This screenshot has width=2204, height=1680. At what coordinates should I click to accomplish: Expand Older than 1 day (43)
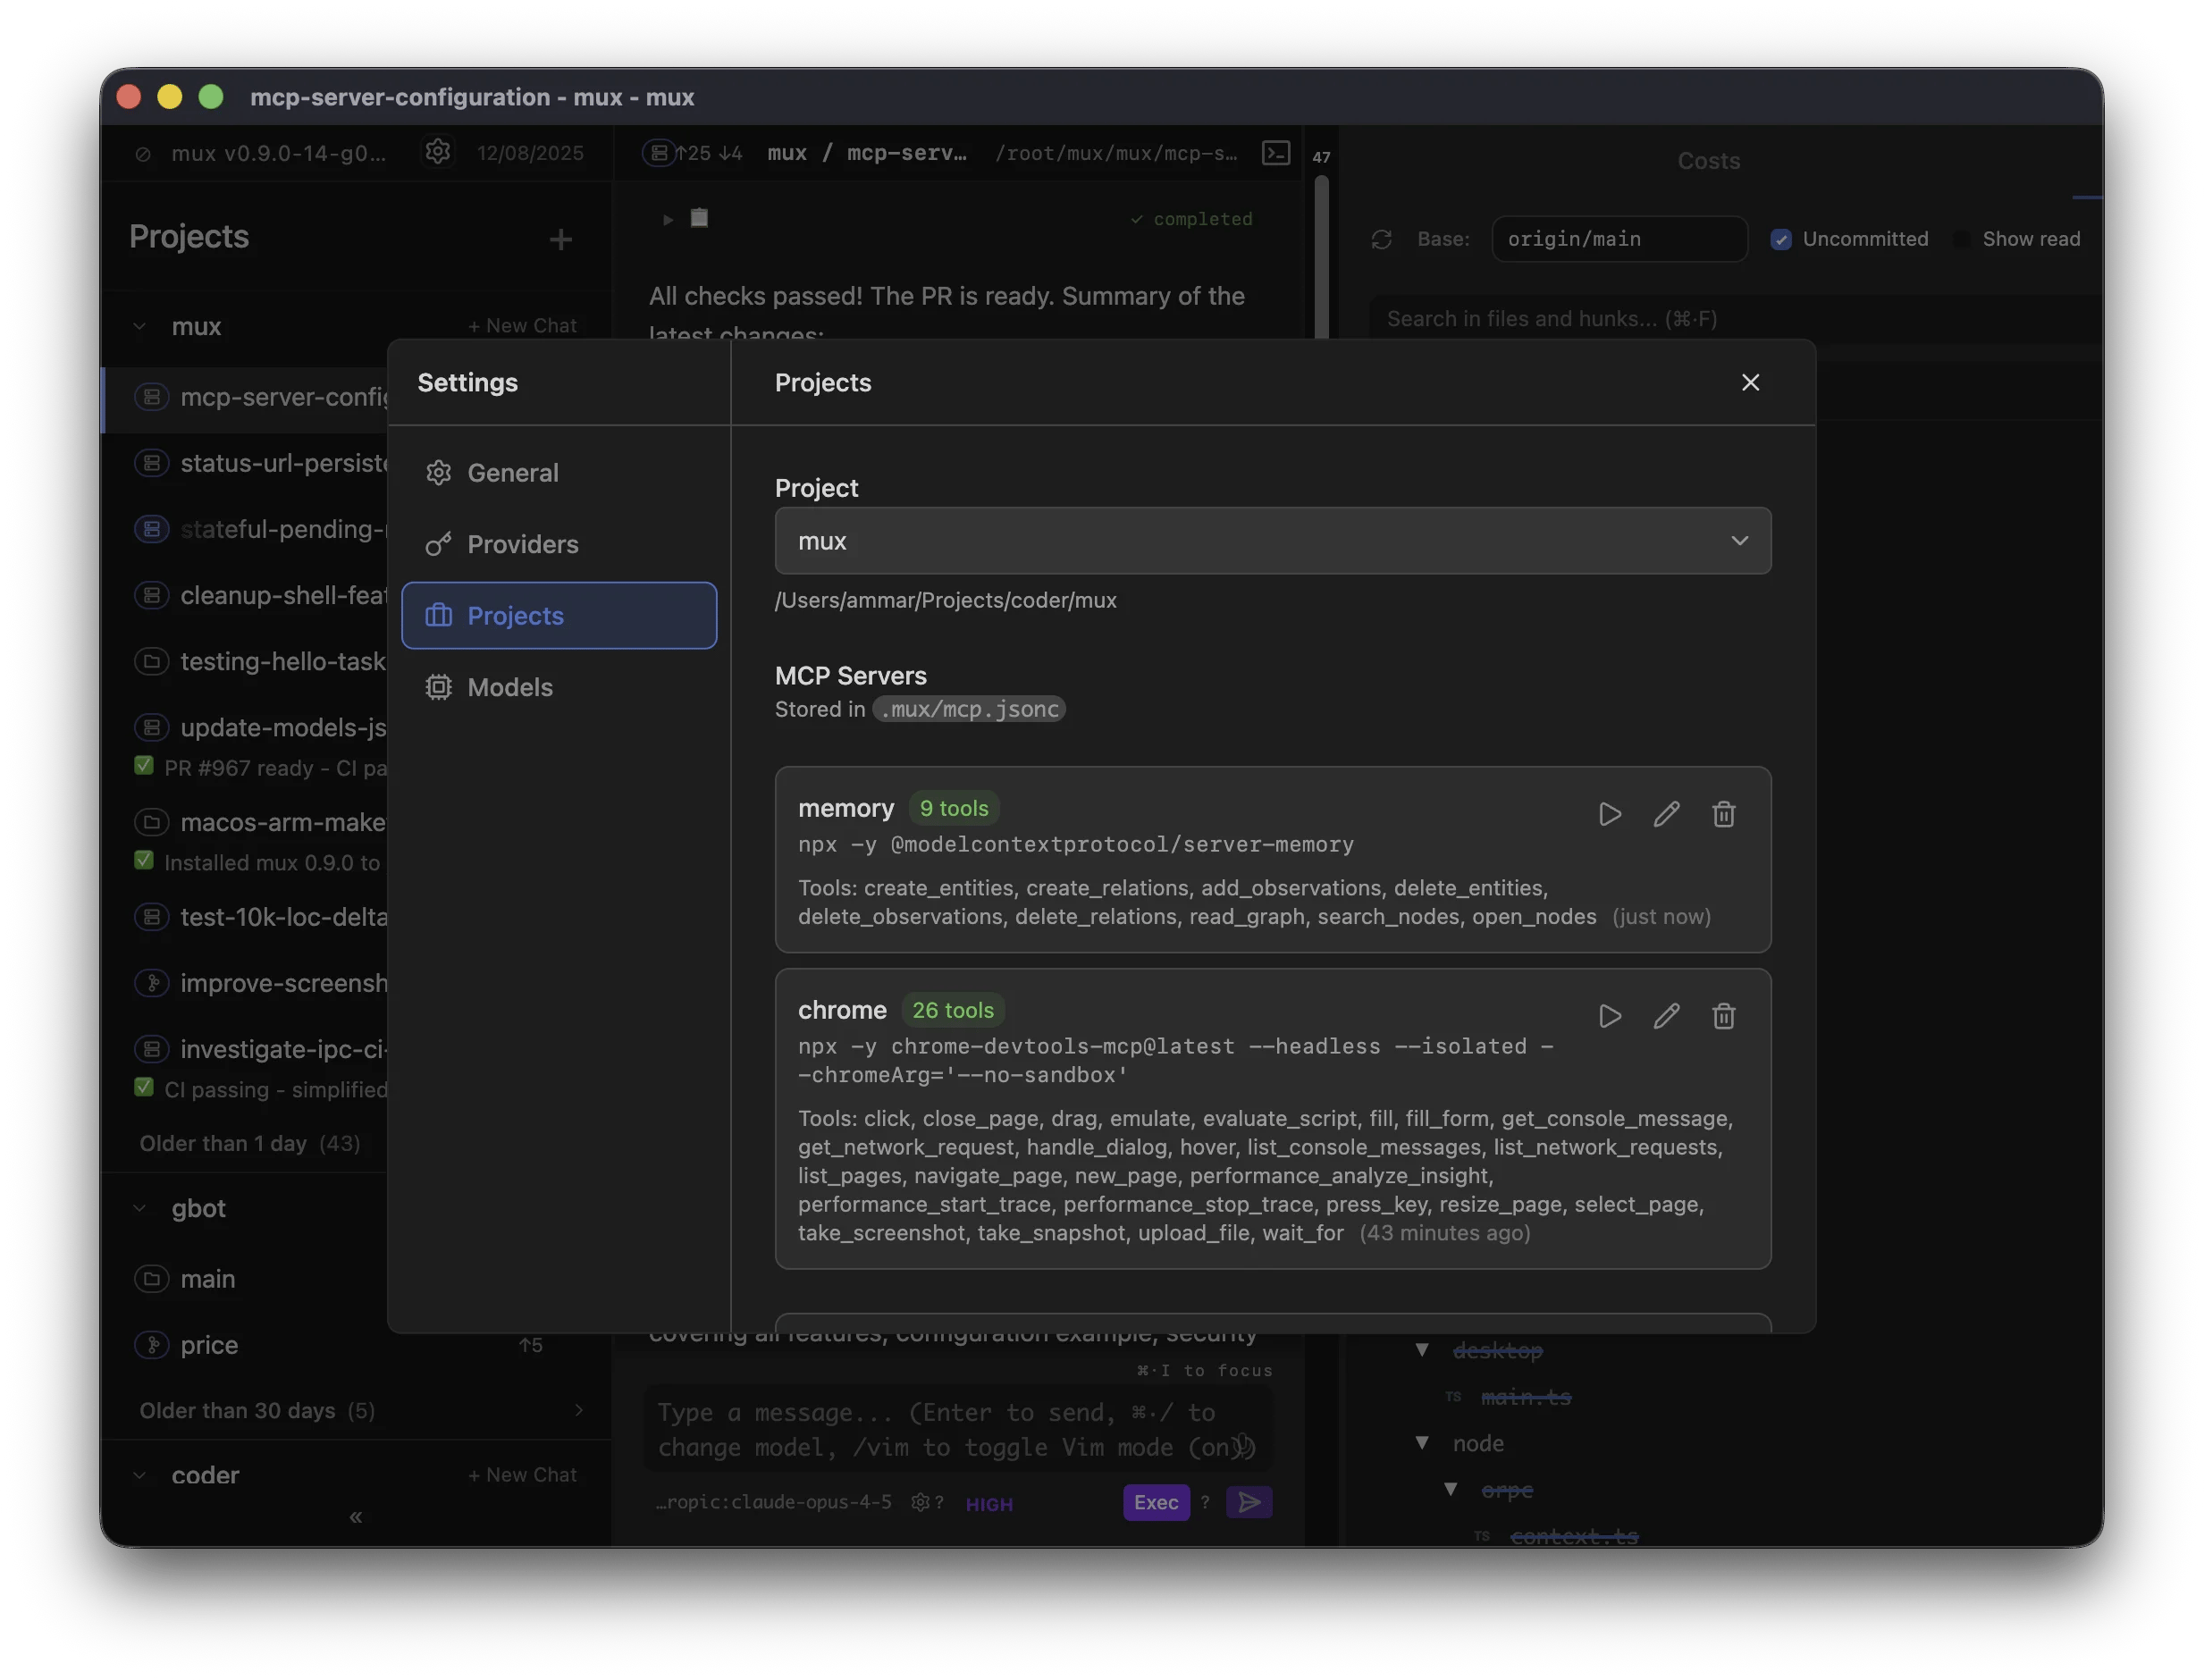(x=250, y=1143)
